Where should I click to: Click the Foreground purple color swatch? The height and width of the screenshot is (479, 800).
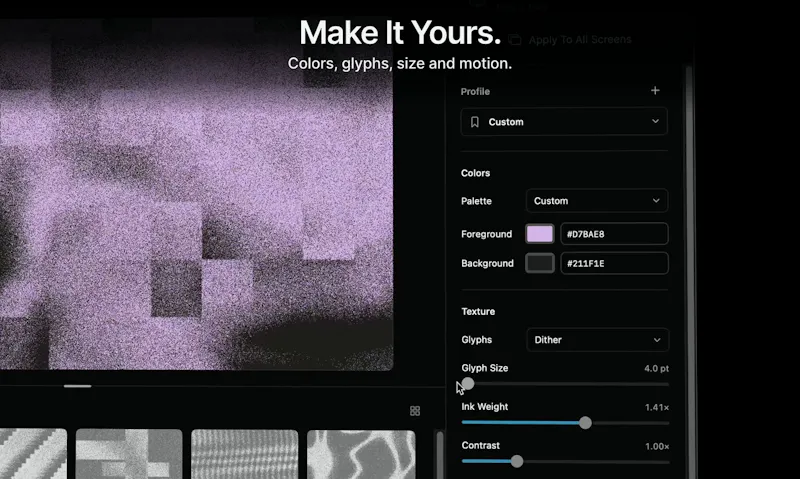540,234
